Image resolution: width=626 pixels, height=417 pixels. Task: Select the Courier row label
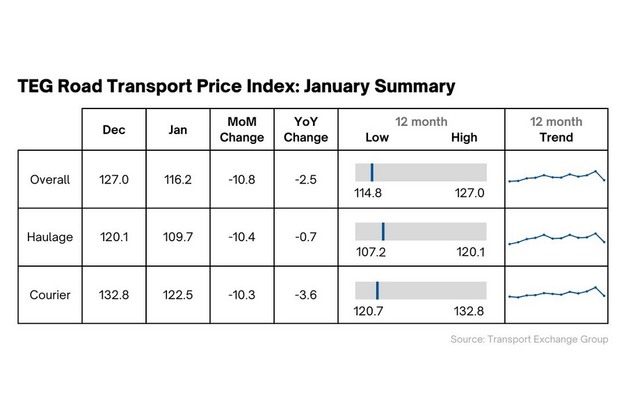pyautogui.click(x=50, y=295)
